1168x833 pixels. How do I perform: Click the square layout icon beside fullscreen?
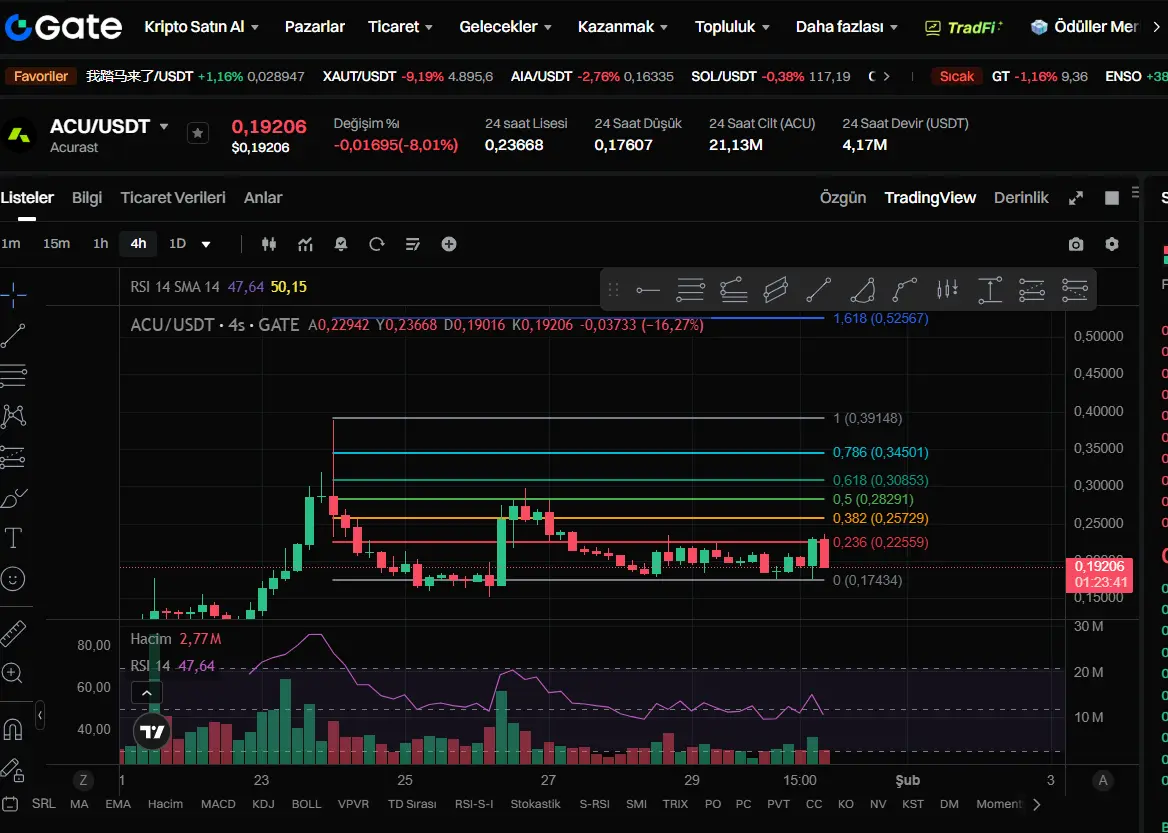1112,198
